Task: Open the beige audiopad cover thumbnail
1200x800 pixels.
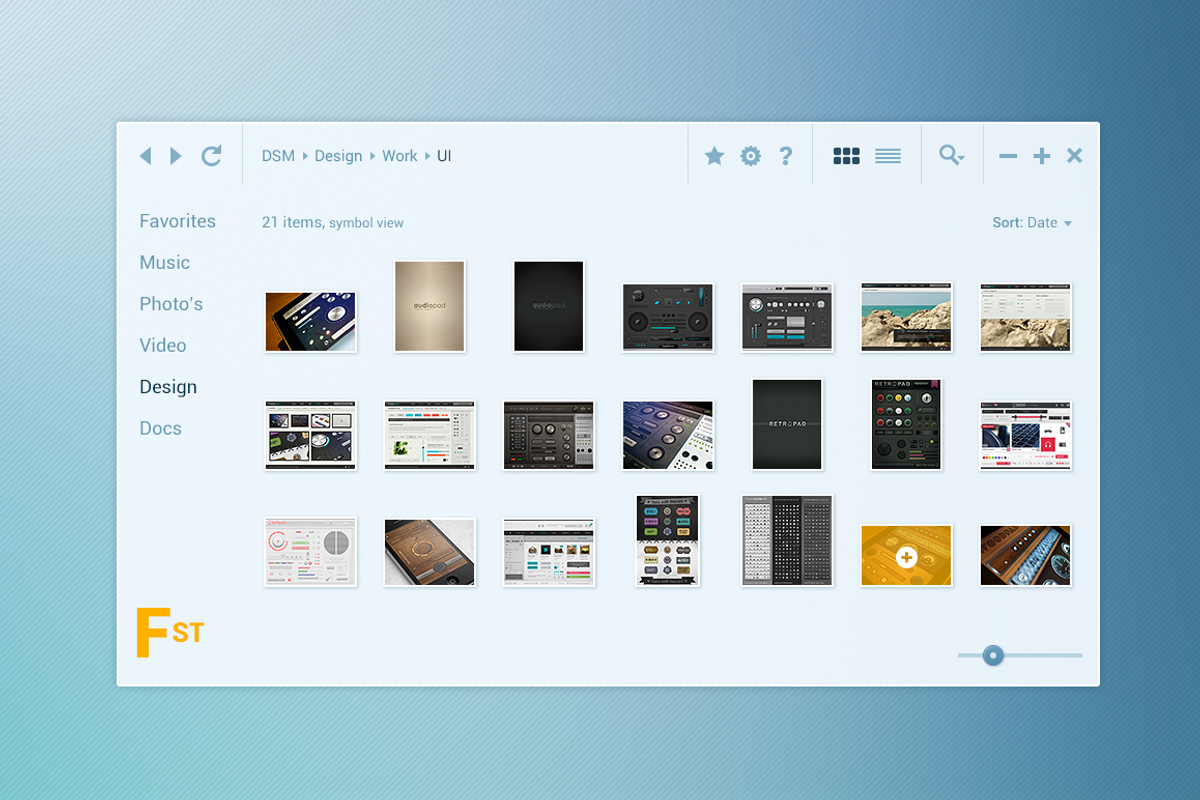Action: pyautogui.click(x=430, y=306)
